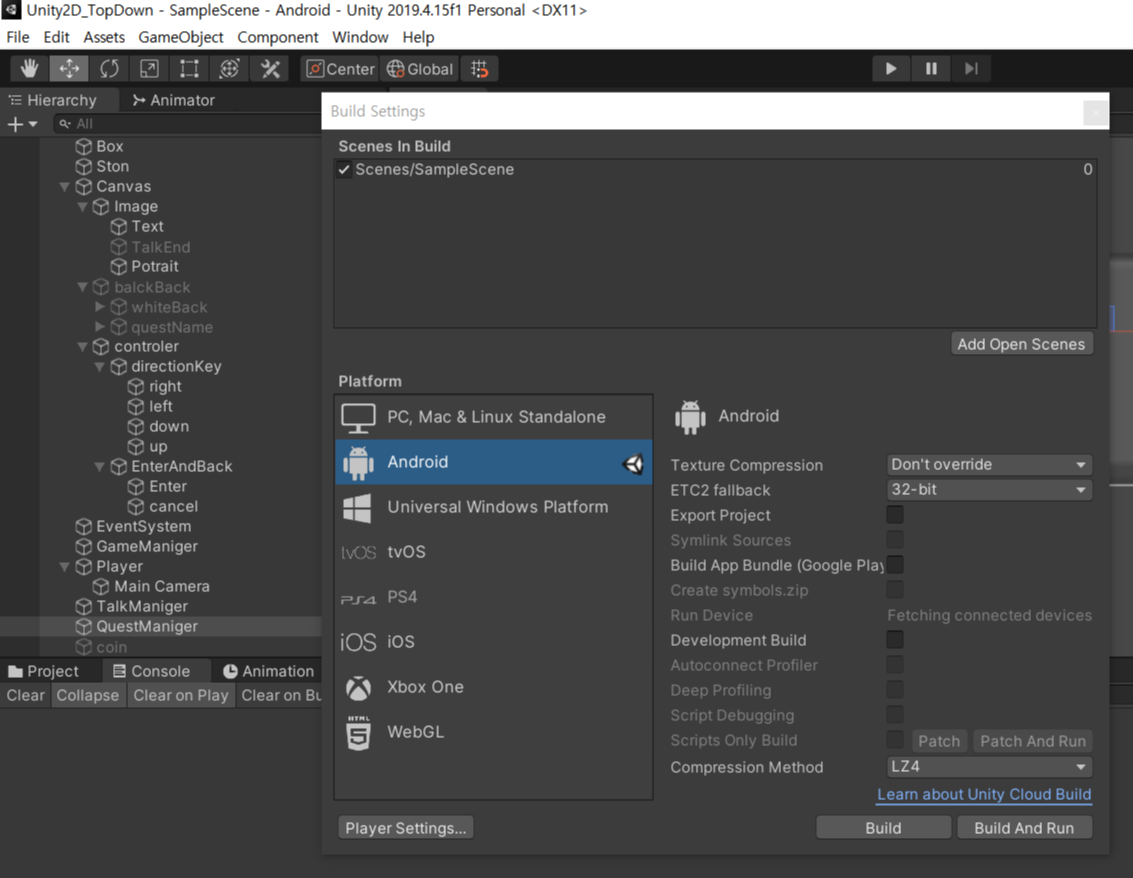Image resolution: width=1133 pixels, height=878 pixels.
Task: Collapse the balckBack object
Action: coord(82,287)
